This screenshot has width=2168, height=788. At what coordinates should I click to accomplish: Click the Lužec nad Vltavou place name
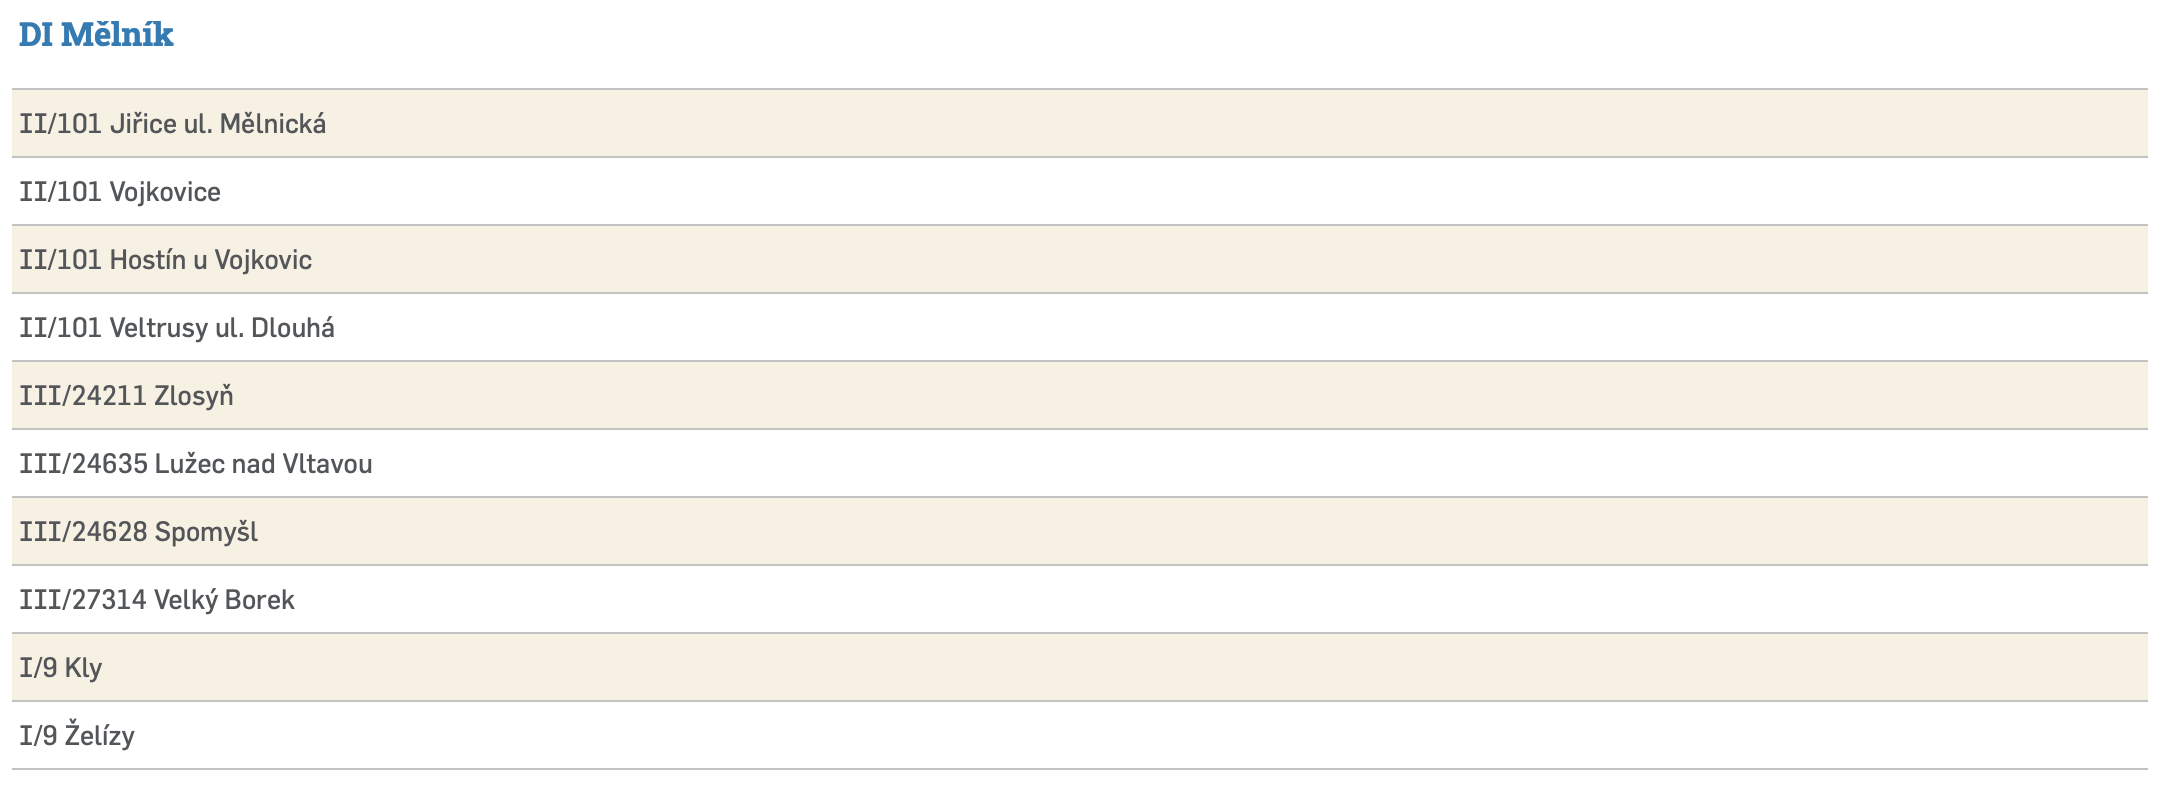pyautogui.click(x=263, y=464)
